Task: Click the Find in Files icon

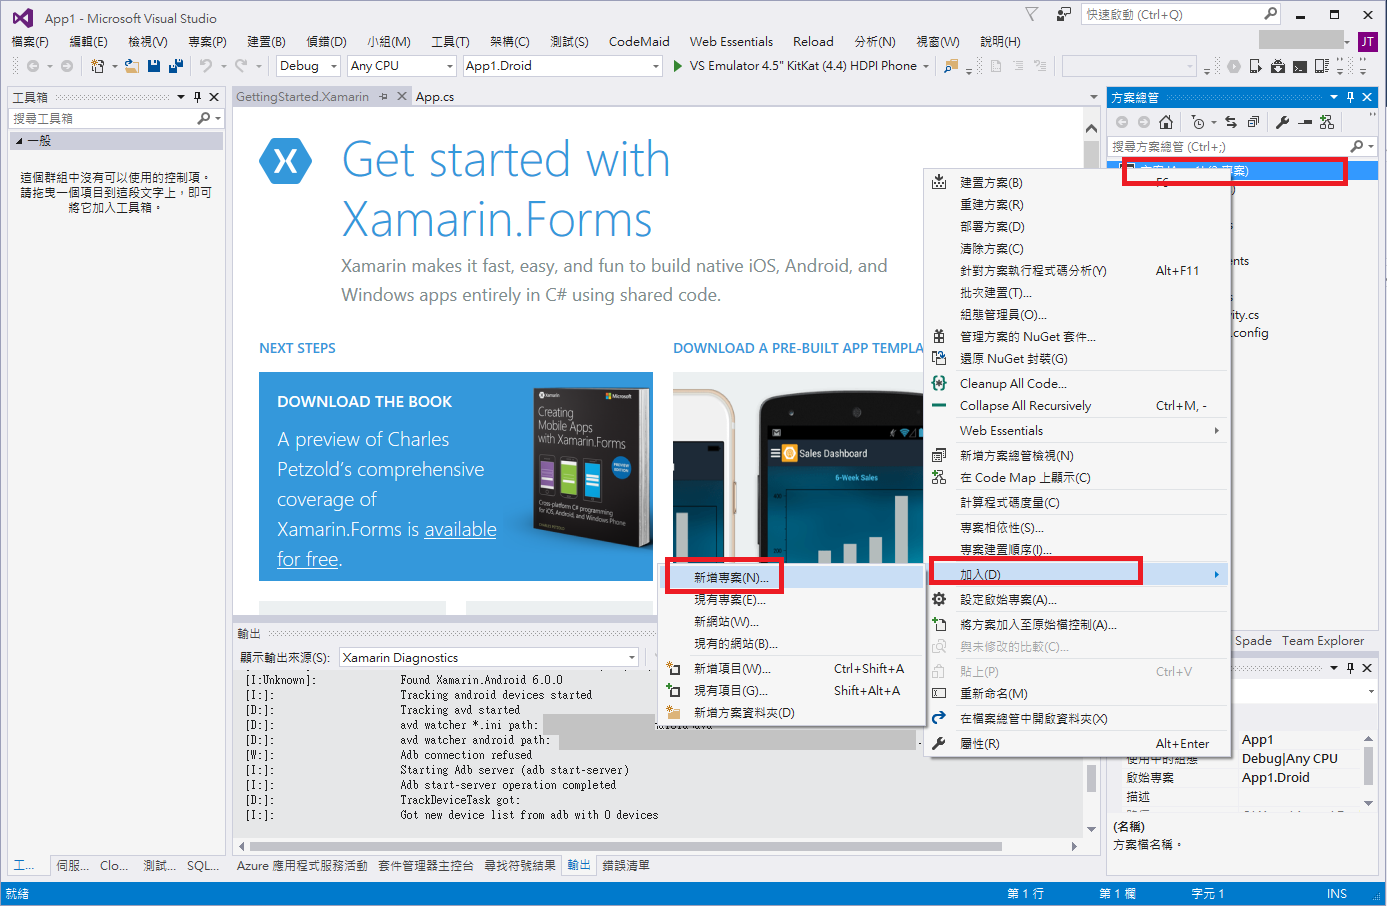Action: coord(951,66)
